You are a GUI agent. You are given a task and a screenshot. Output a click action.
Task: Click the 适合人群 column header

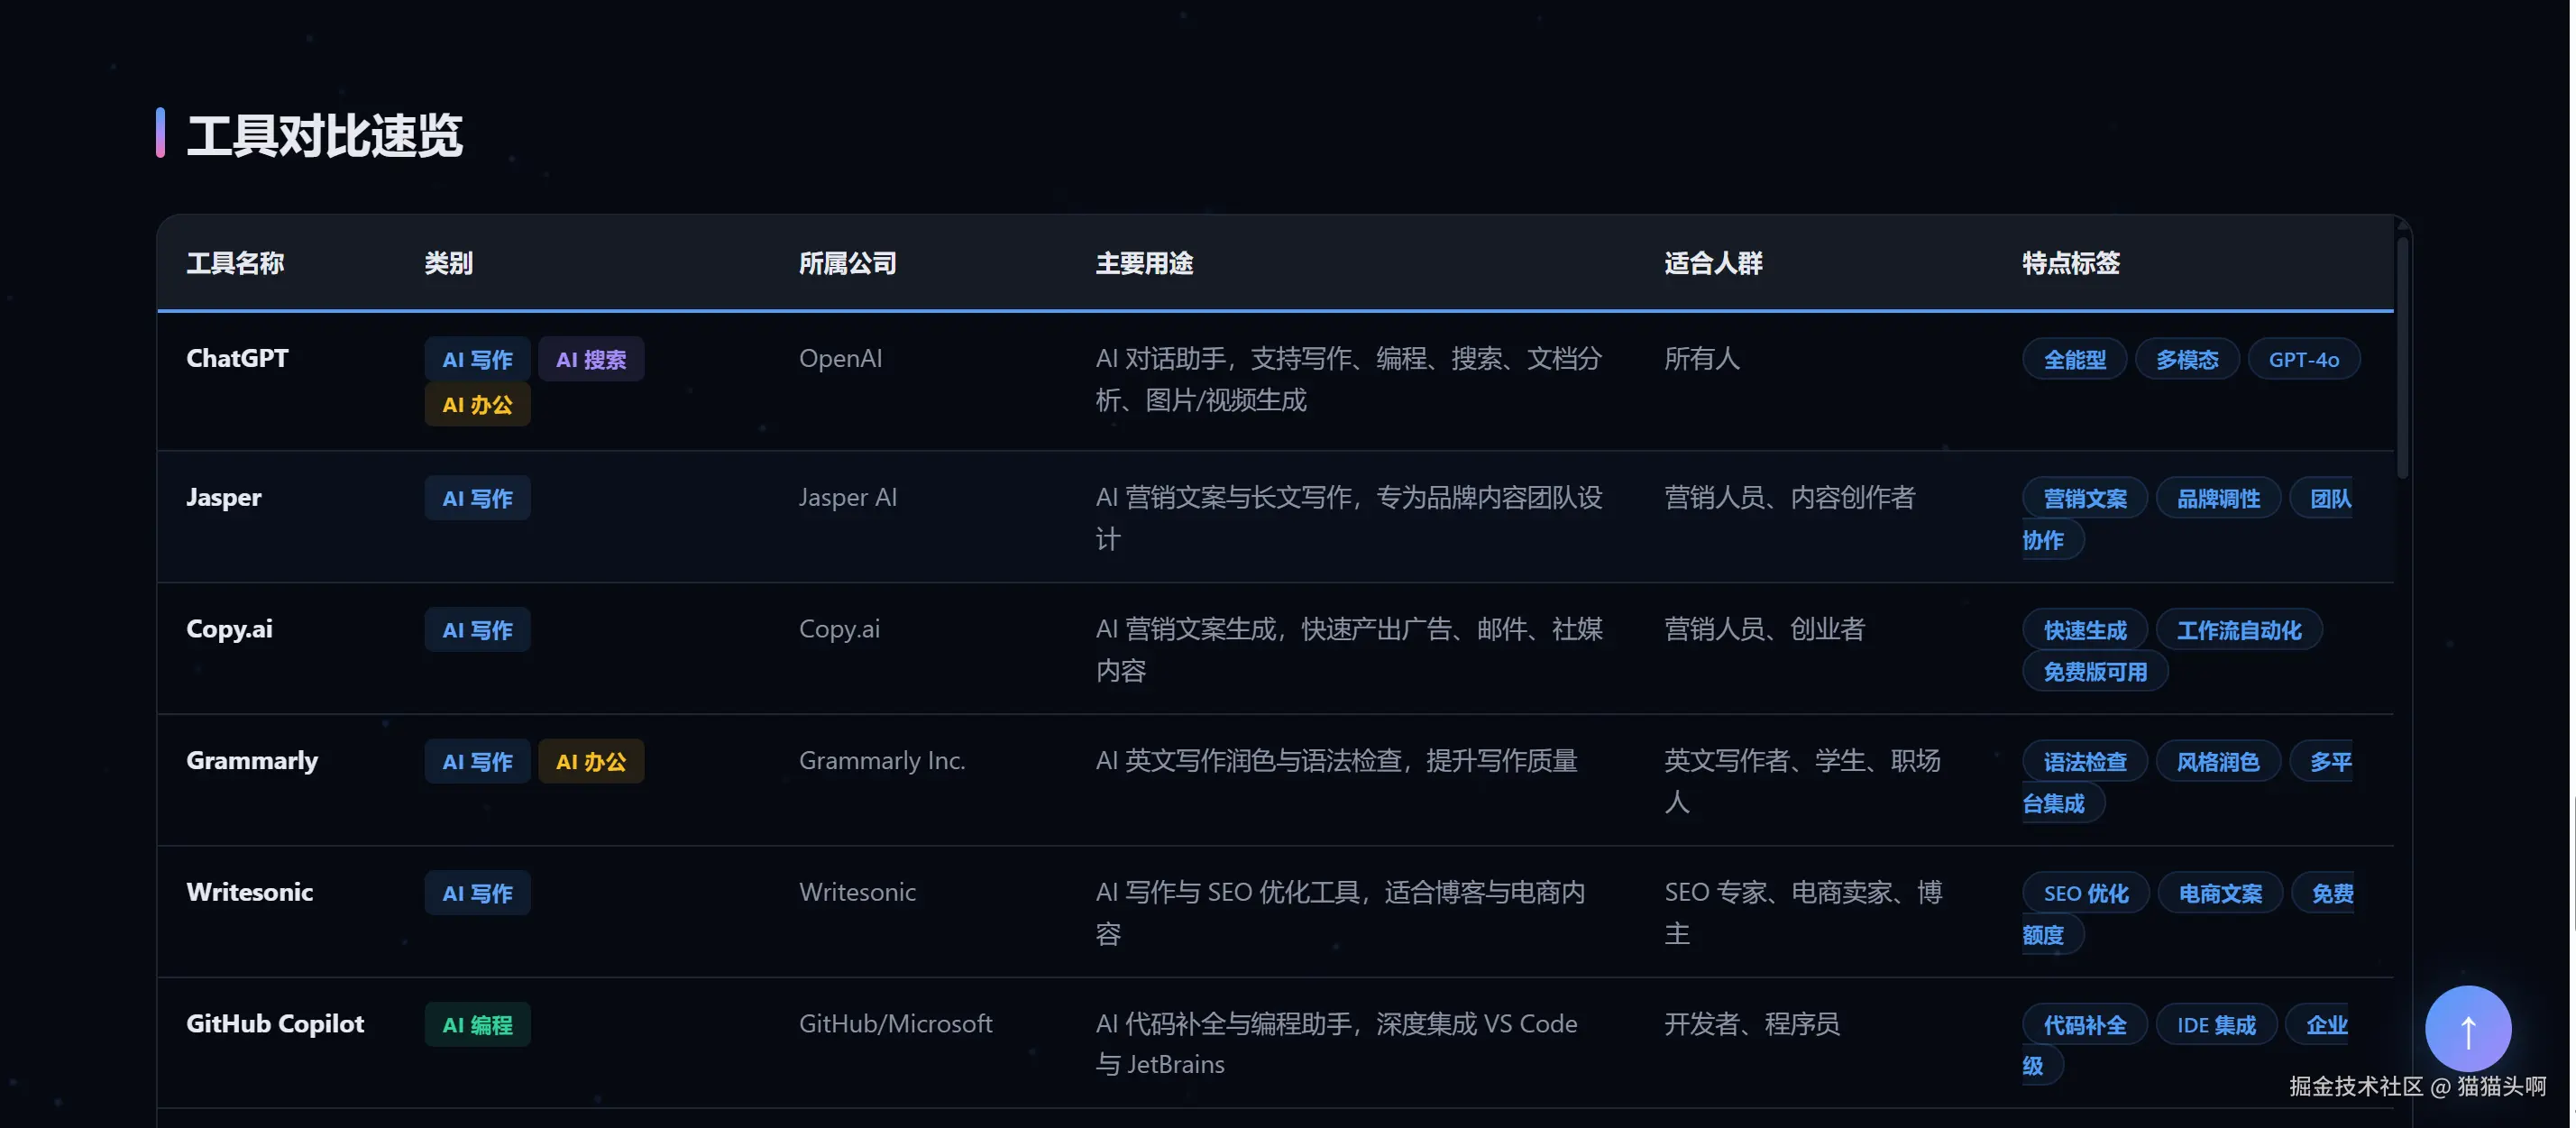tap(1713, 263)
